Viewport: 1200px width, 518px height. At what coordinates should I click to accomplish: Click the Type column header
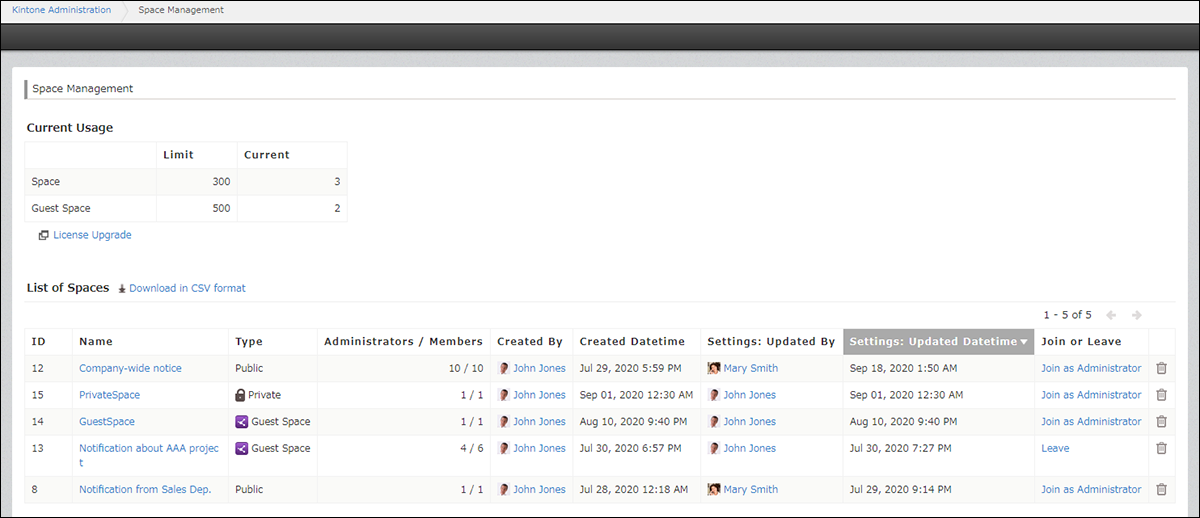coord(249,342)
